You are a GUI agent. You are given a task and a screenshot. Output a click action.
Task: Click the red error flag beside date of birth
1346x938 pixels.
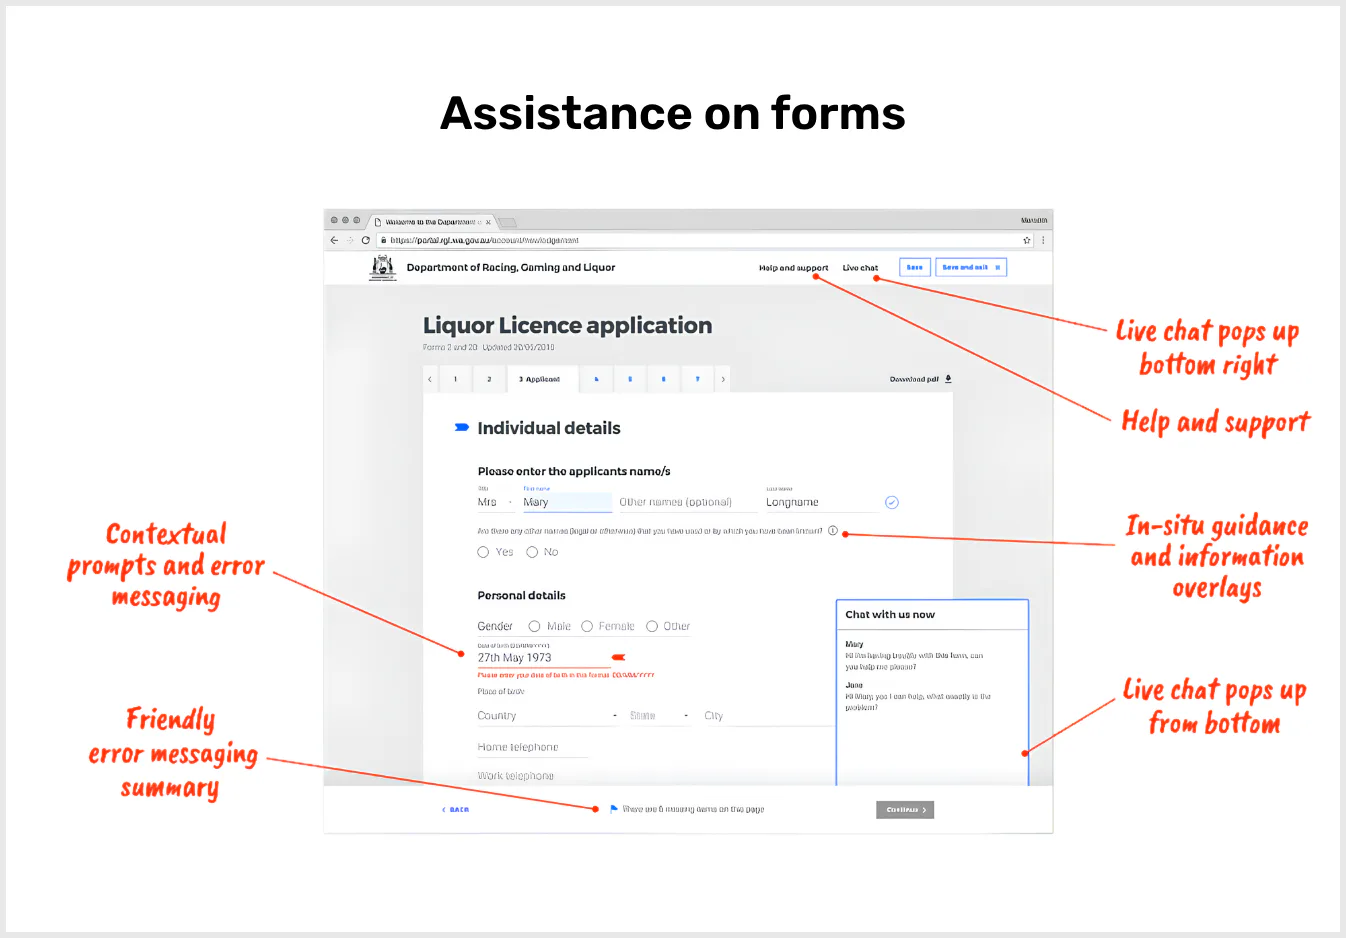(619, 657)
